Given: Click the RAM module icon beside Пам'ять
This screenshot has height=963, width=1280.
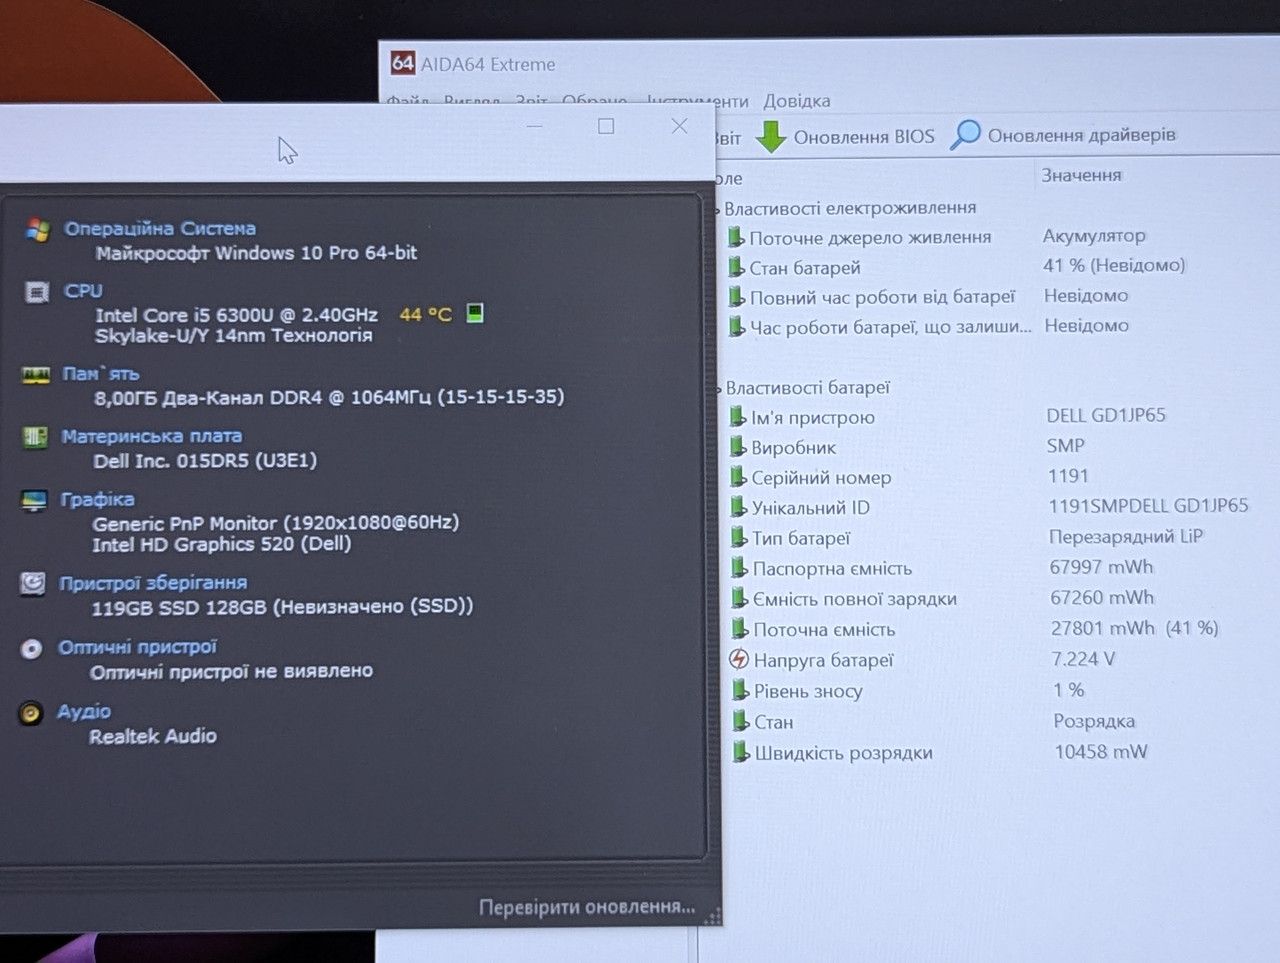Looking at the screenshot, I should pyautogui.click(x=36, y=375).
